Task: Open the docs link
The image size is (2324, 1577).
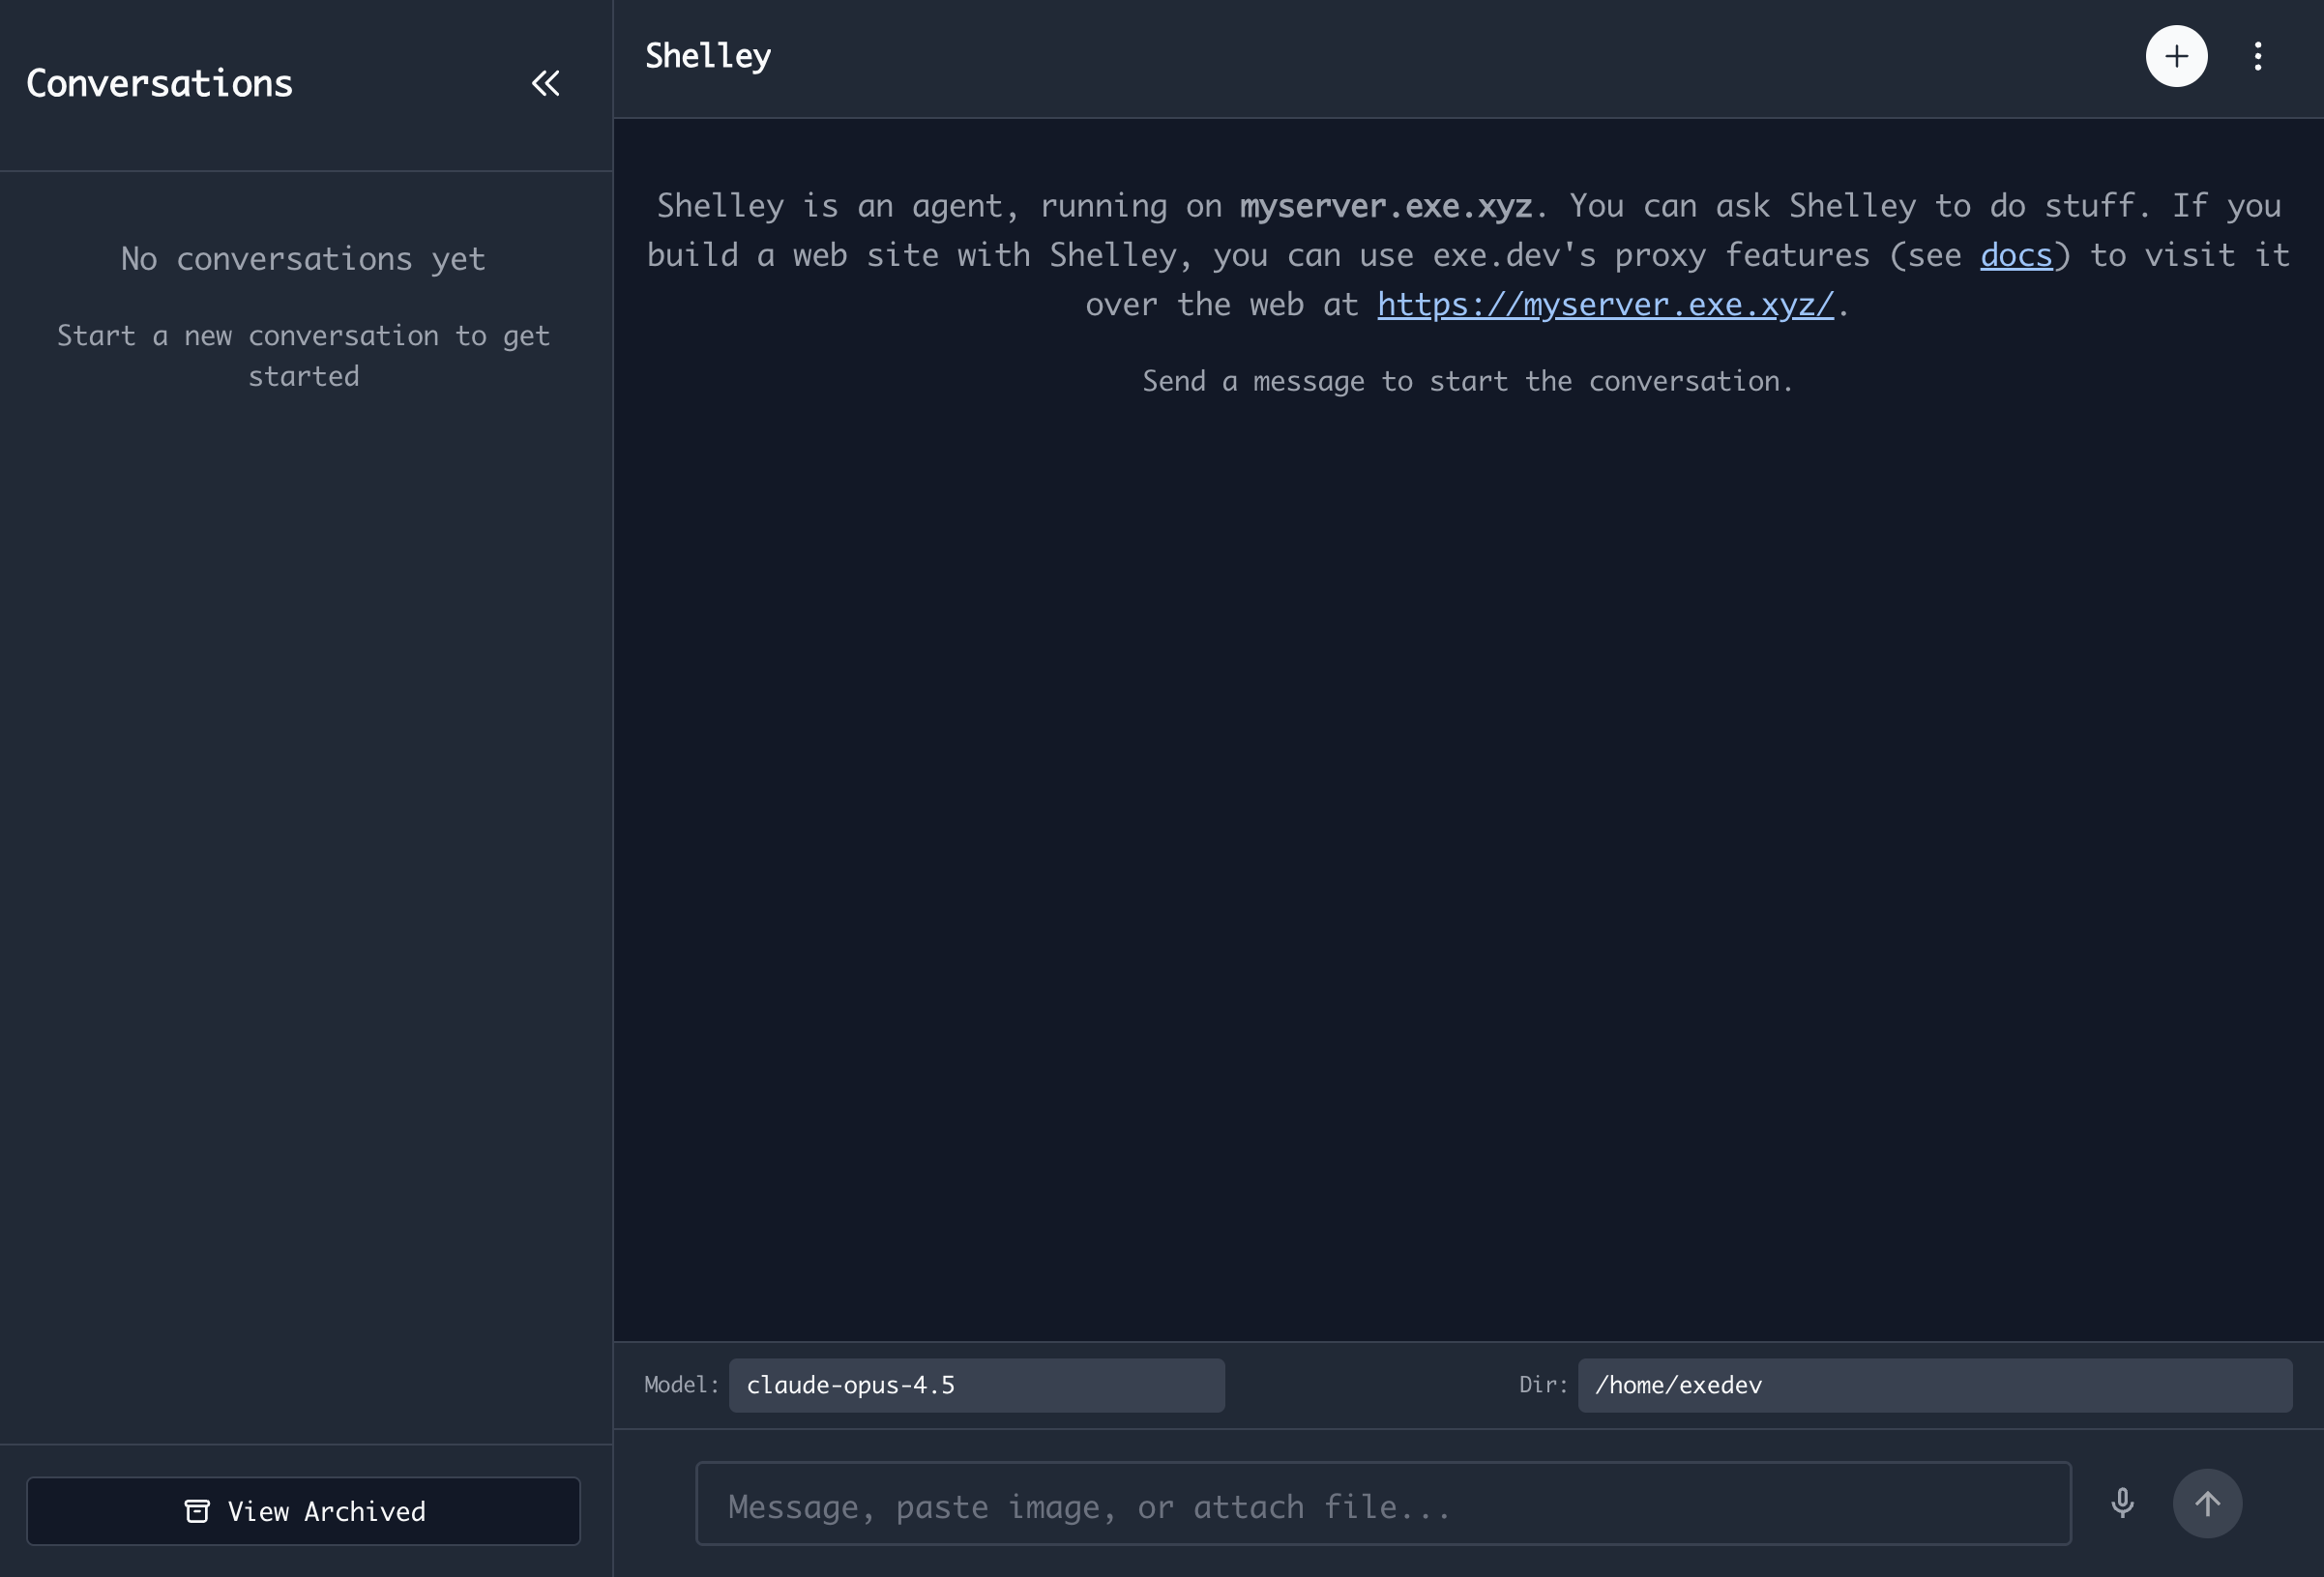Action: click(x=2016, y=255)
